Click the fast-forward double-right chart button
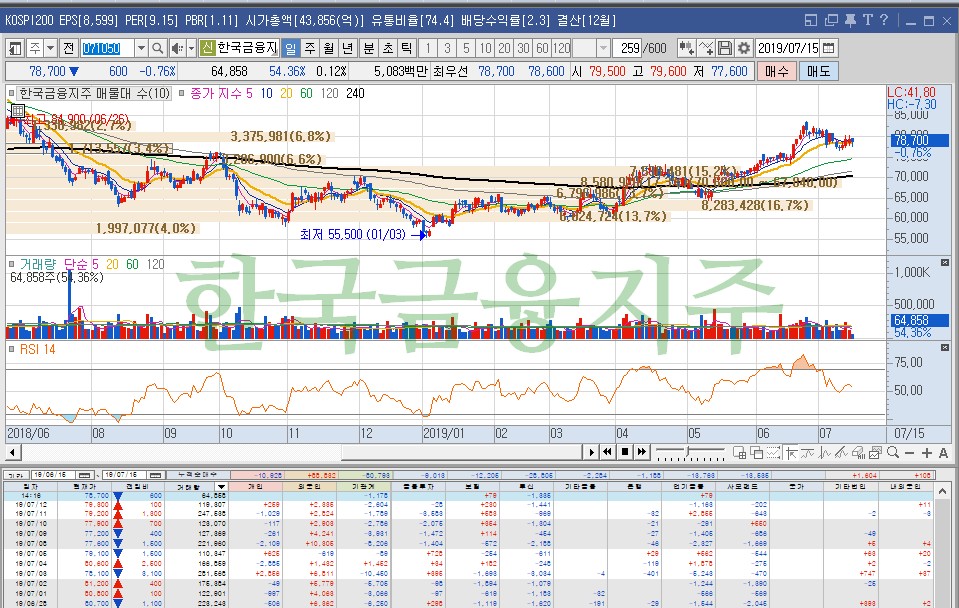This screenshot has height=608, width=959. (x=642, y=452)
